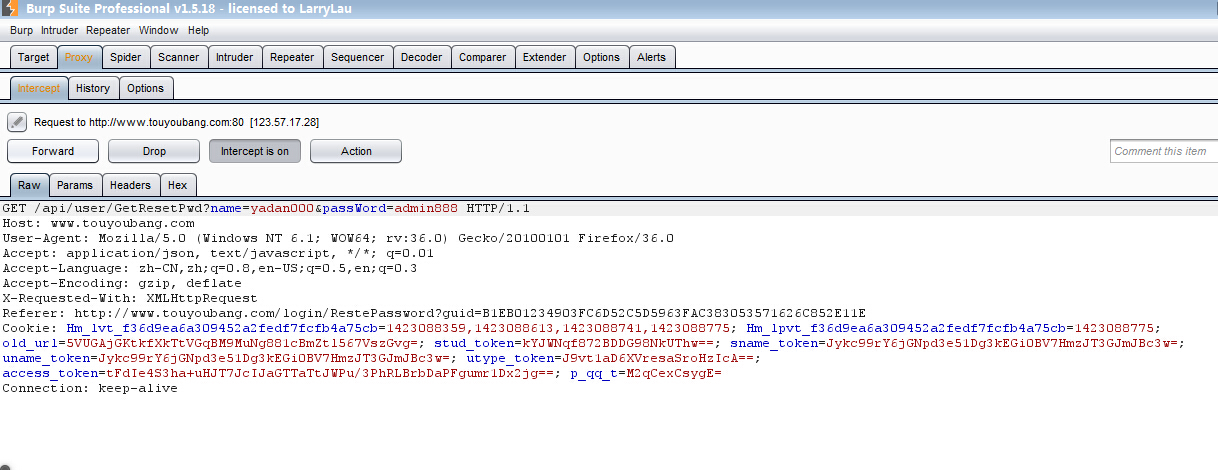Open the Burp menu
The width and height of the screenshot is (1218, 470).
(x=21, y=31)
